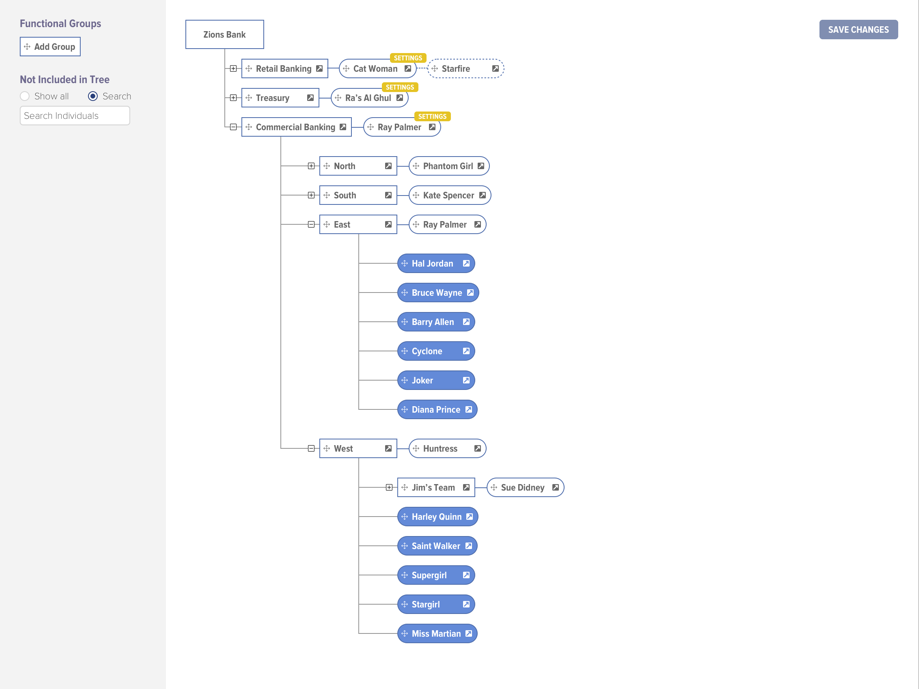Viewport: 919px width, 689px height.
Task: Click the edit icon on Miss Martian
Action: (x=468, y=633)
